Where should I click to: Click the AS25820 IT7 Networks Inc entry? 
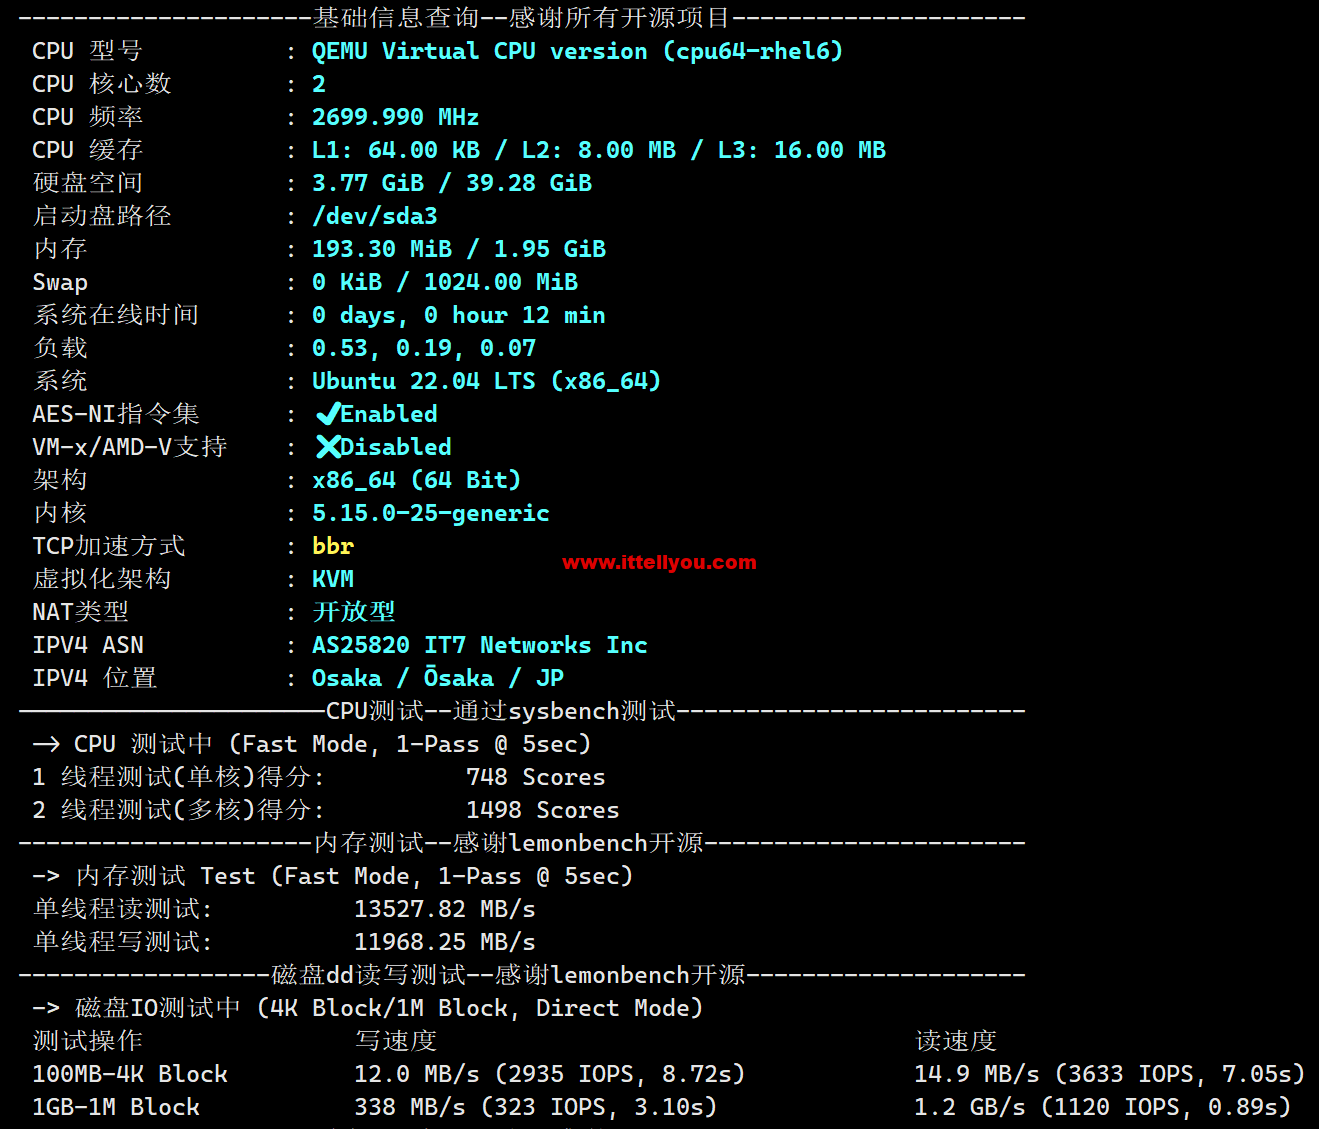[x=480, y=645]
